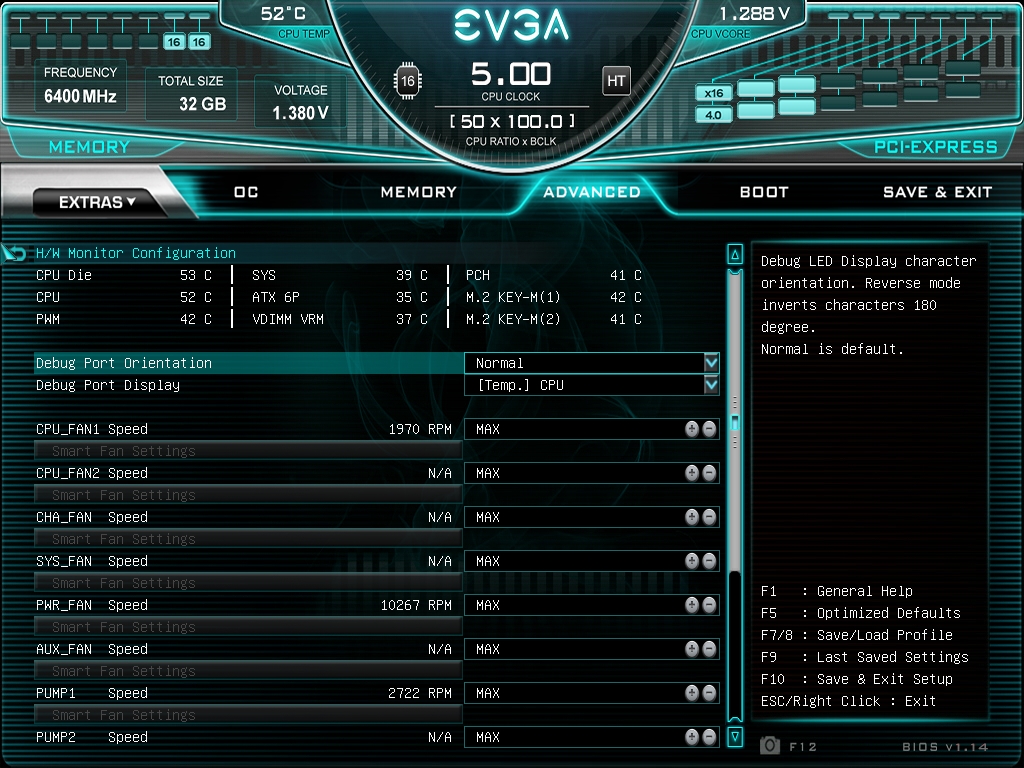1024x768 pixels.
Task: Select the Debug Port Display row label
Action: (x=108, y=385)
